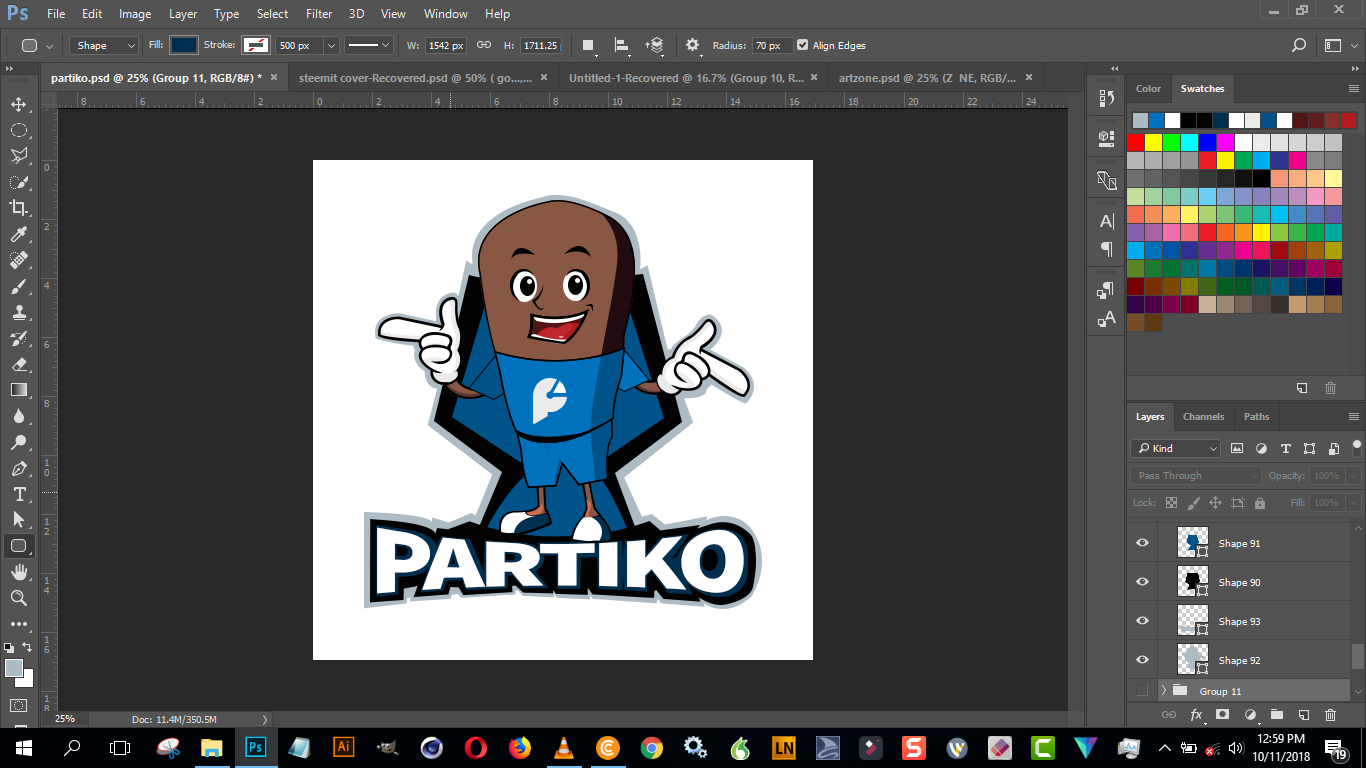The width and height of the screenshot is (1366, 768).
Task: Select the Pen tool
Action: tap(19, 468)
